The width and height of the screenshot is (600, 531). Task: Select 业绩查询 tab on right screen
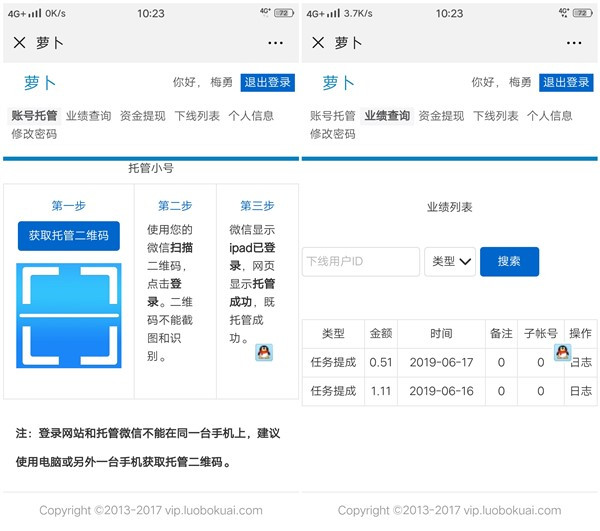pos(387,116)
